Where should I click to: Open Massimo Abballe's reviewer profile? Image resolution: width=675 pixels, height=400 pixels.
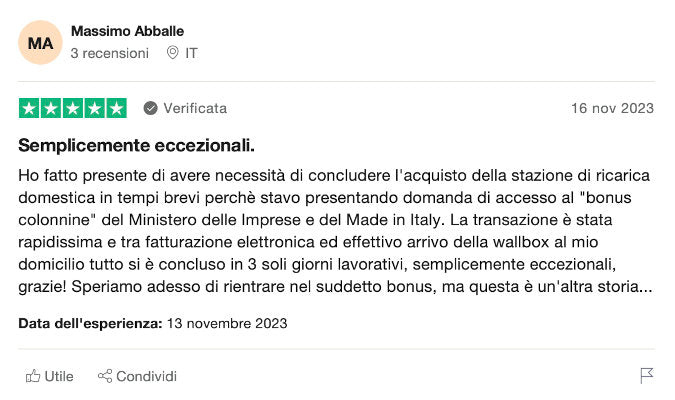pyautogui.click(x=127, y=31)
